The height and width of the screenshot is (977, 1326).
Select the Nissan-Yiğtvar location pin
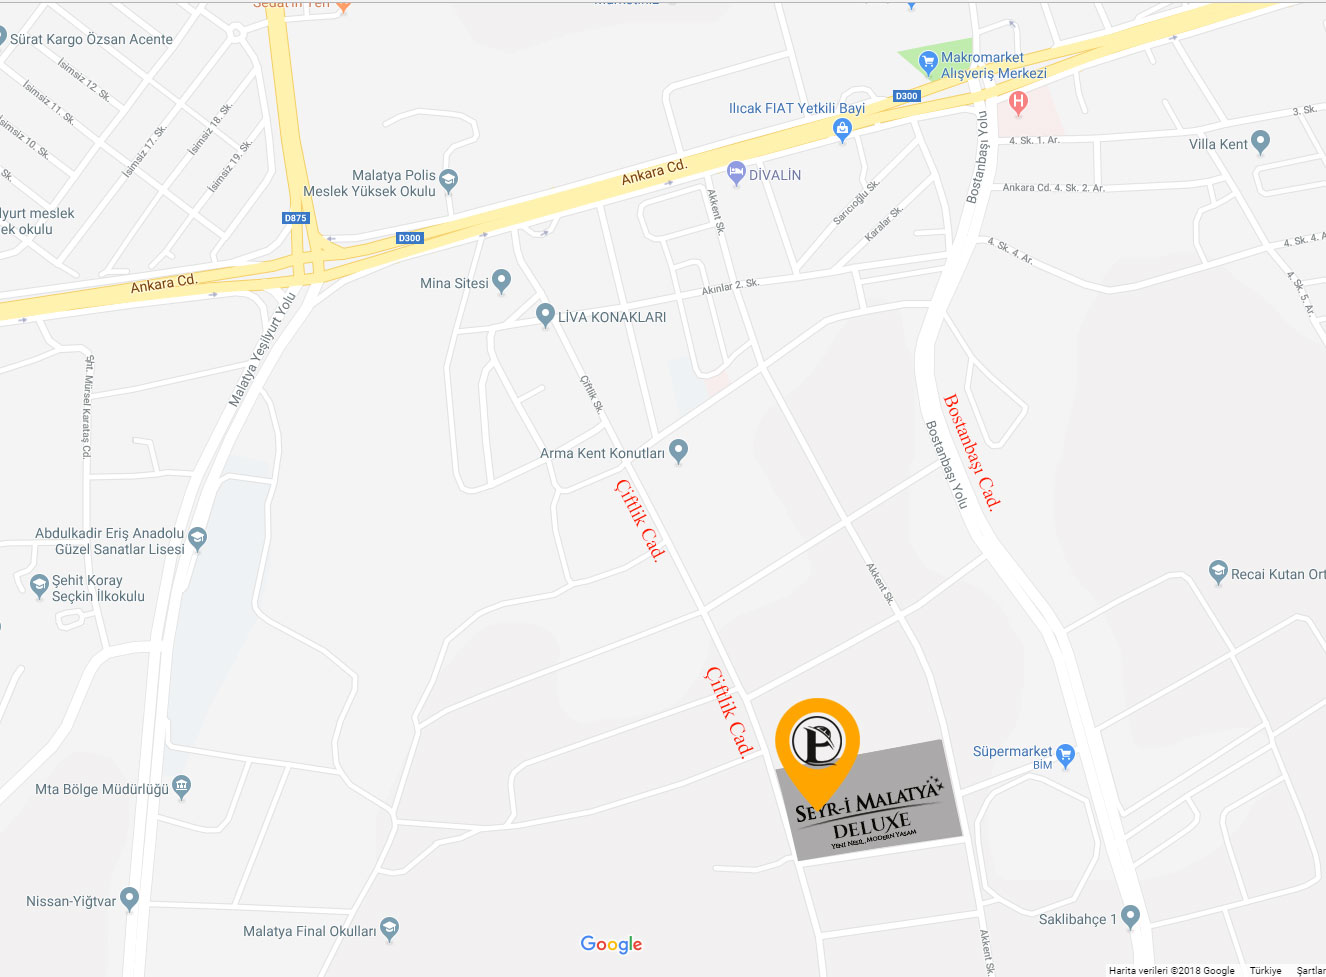tap(129, 900)
